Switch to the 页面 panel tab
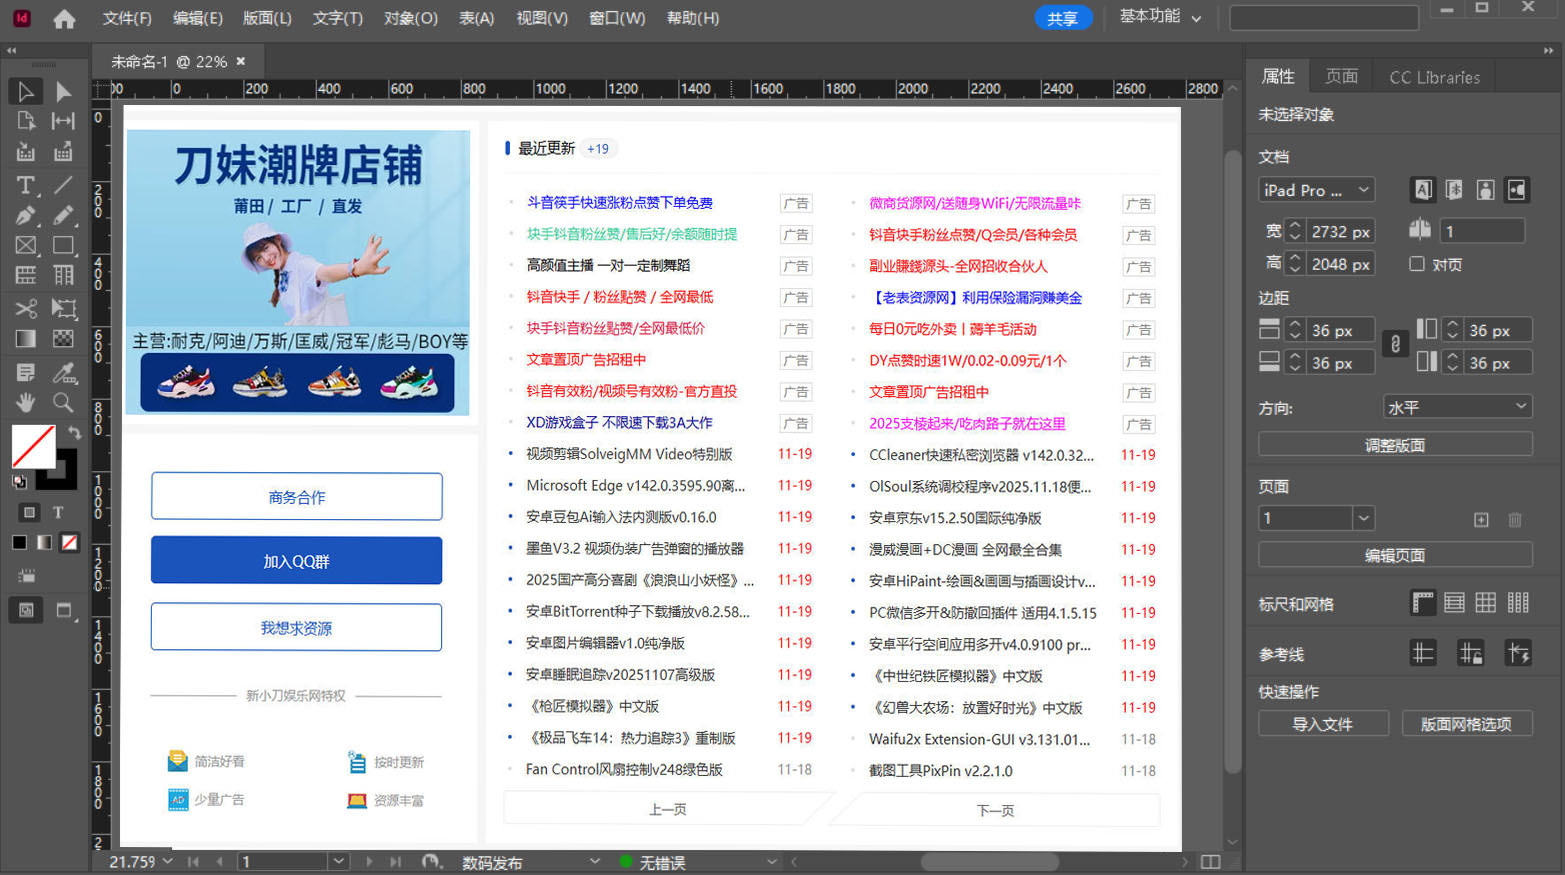The height and width of the screenshot is (875, 1565). click(1341, 75)
